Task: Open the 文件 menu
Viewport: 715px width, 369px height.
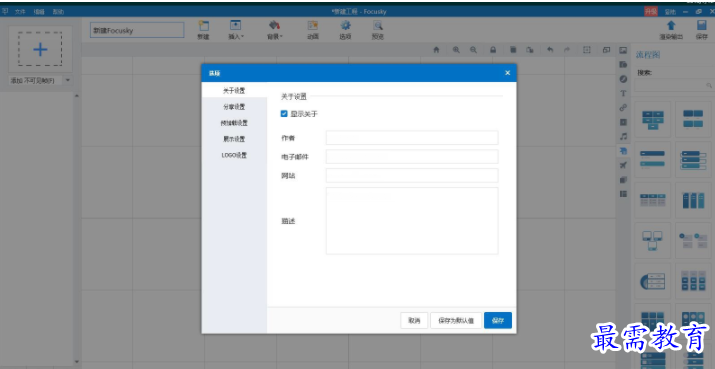Action: (x=20, y=12)
